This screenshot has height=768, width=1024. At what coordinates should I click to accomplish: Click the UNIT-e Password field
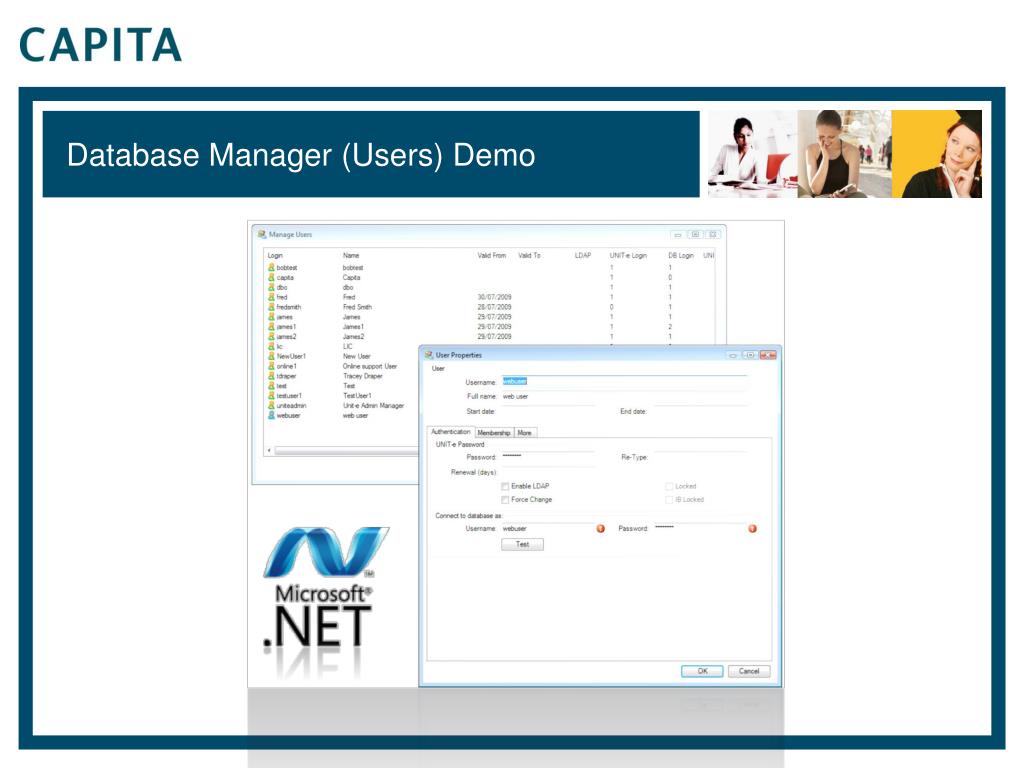coord(547,457)
